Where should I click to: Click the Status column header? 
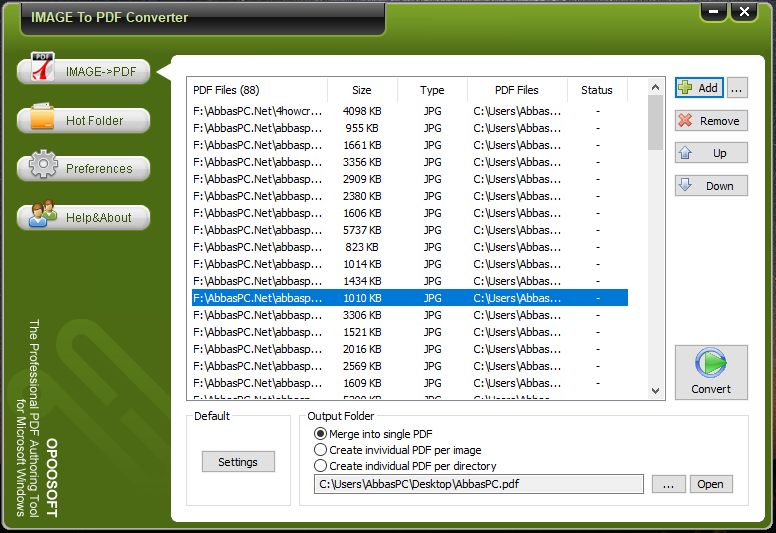click(x=597, y=90)
